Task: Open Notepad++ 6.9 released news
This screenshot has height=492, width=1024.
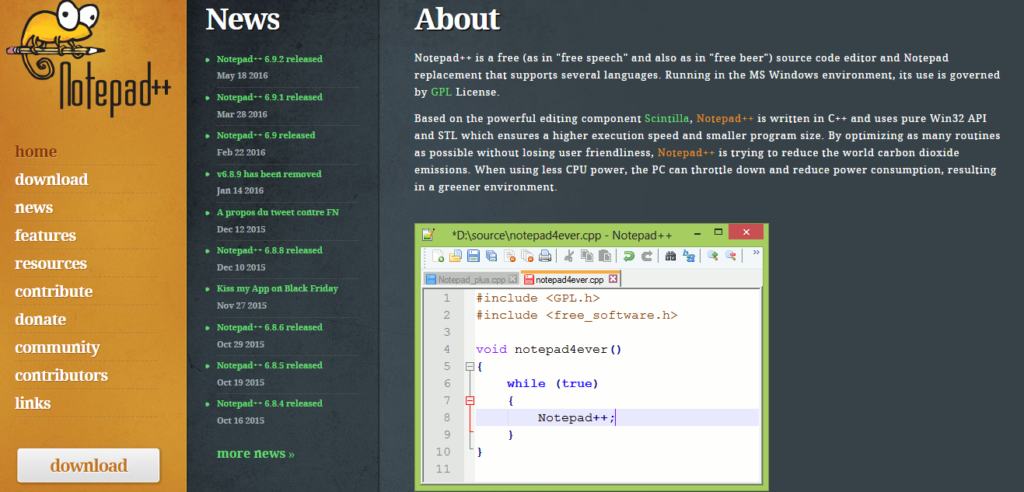Action: pos(266,135)
